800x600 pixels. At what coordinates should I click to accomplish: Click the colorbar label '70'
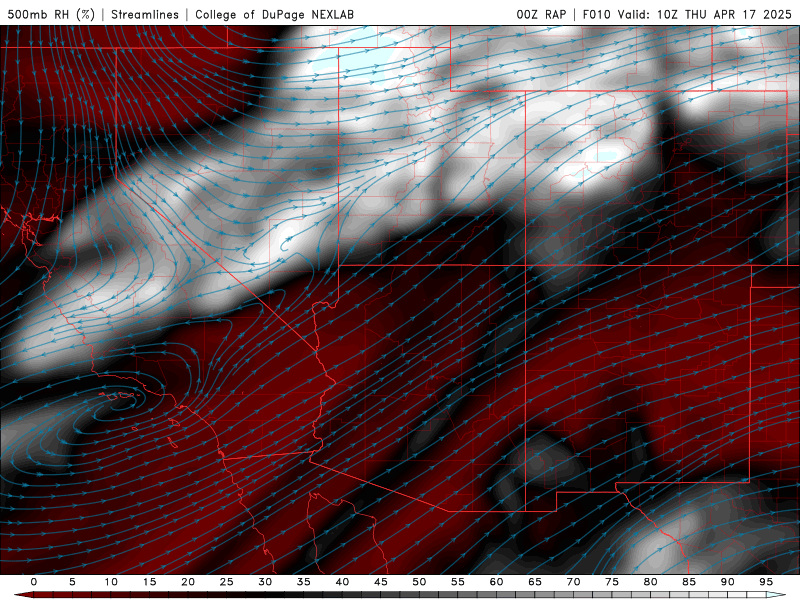[573, 582]
